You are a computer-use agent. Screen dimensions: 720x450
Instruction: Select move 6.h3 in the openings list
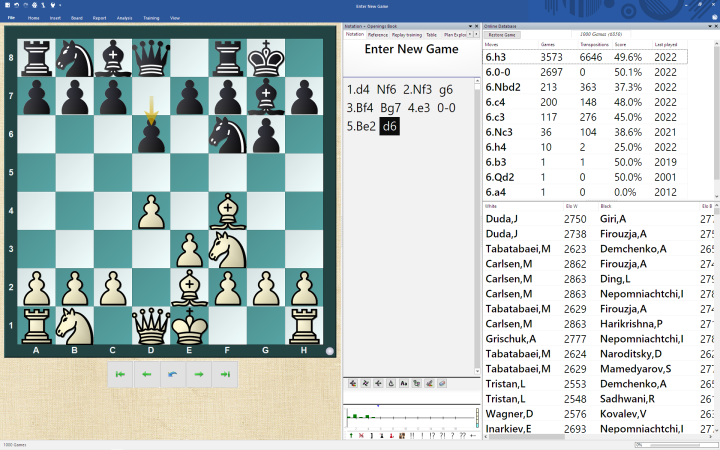point(497,57)
